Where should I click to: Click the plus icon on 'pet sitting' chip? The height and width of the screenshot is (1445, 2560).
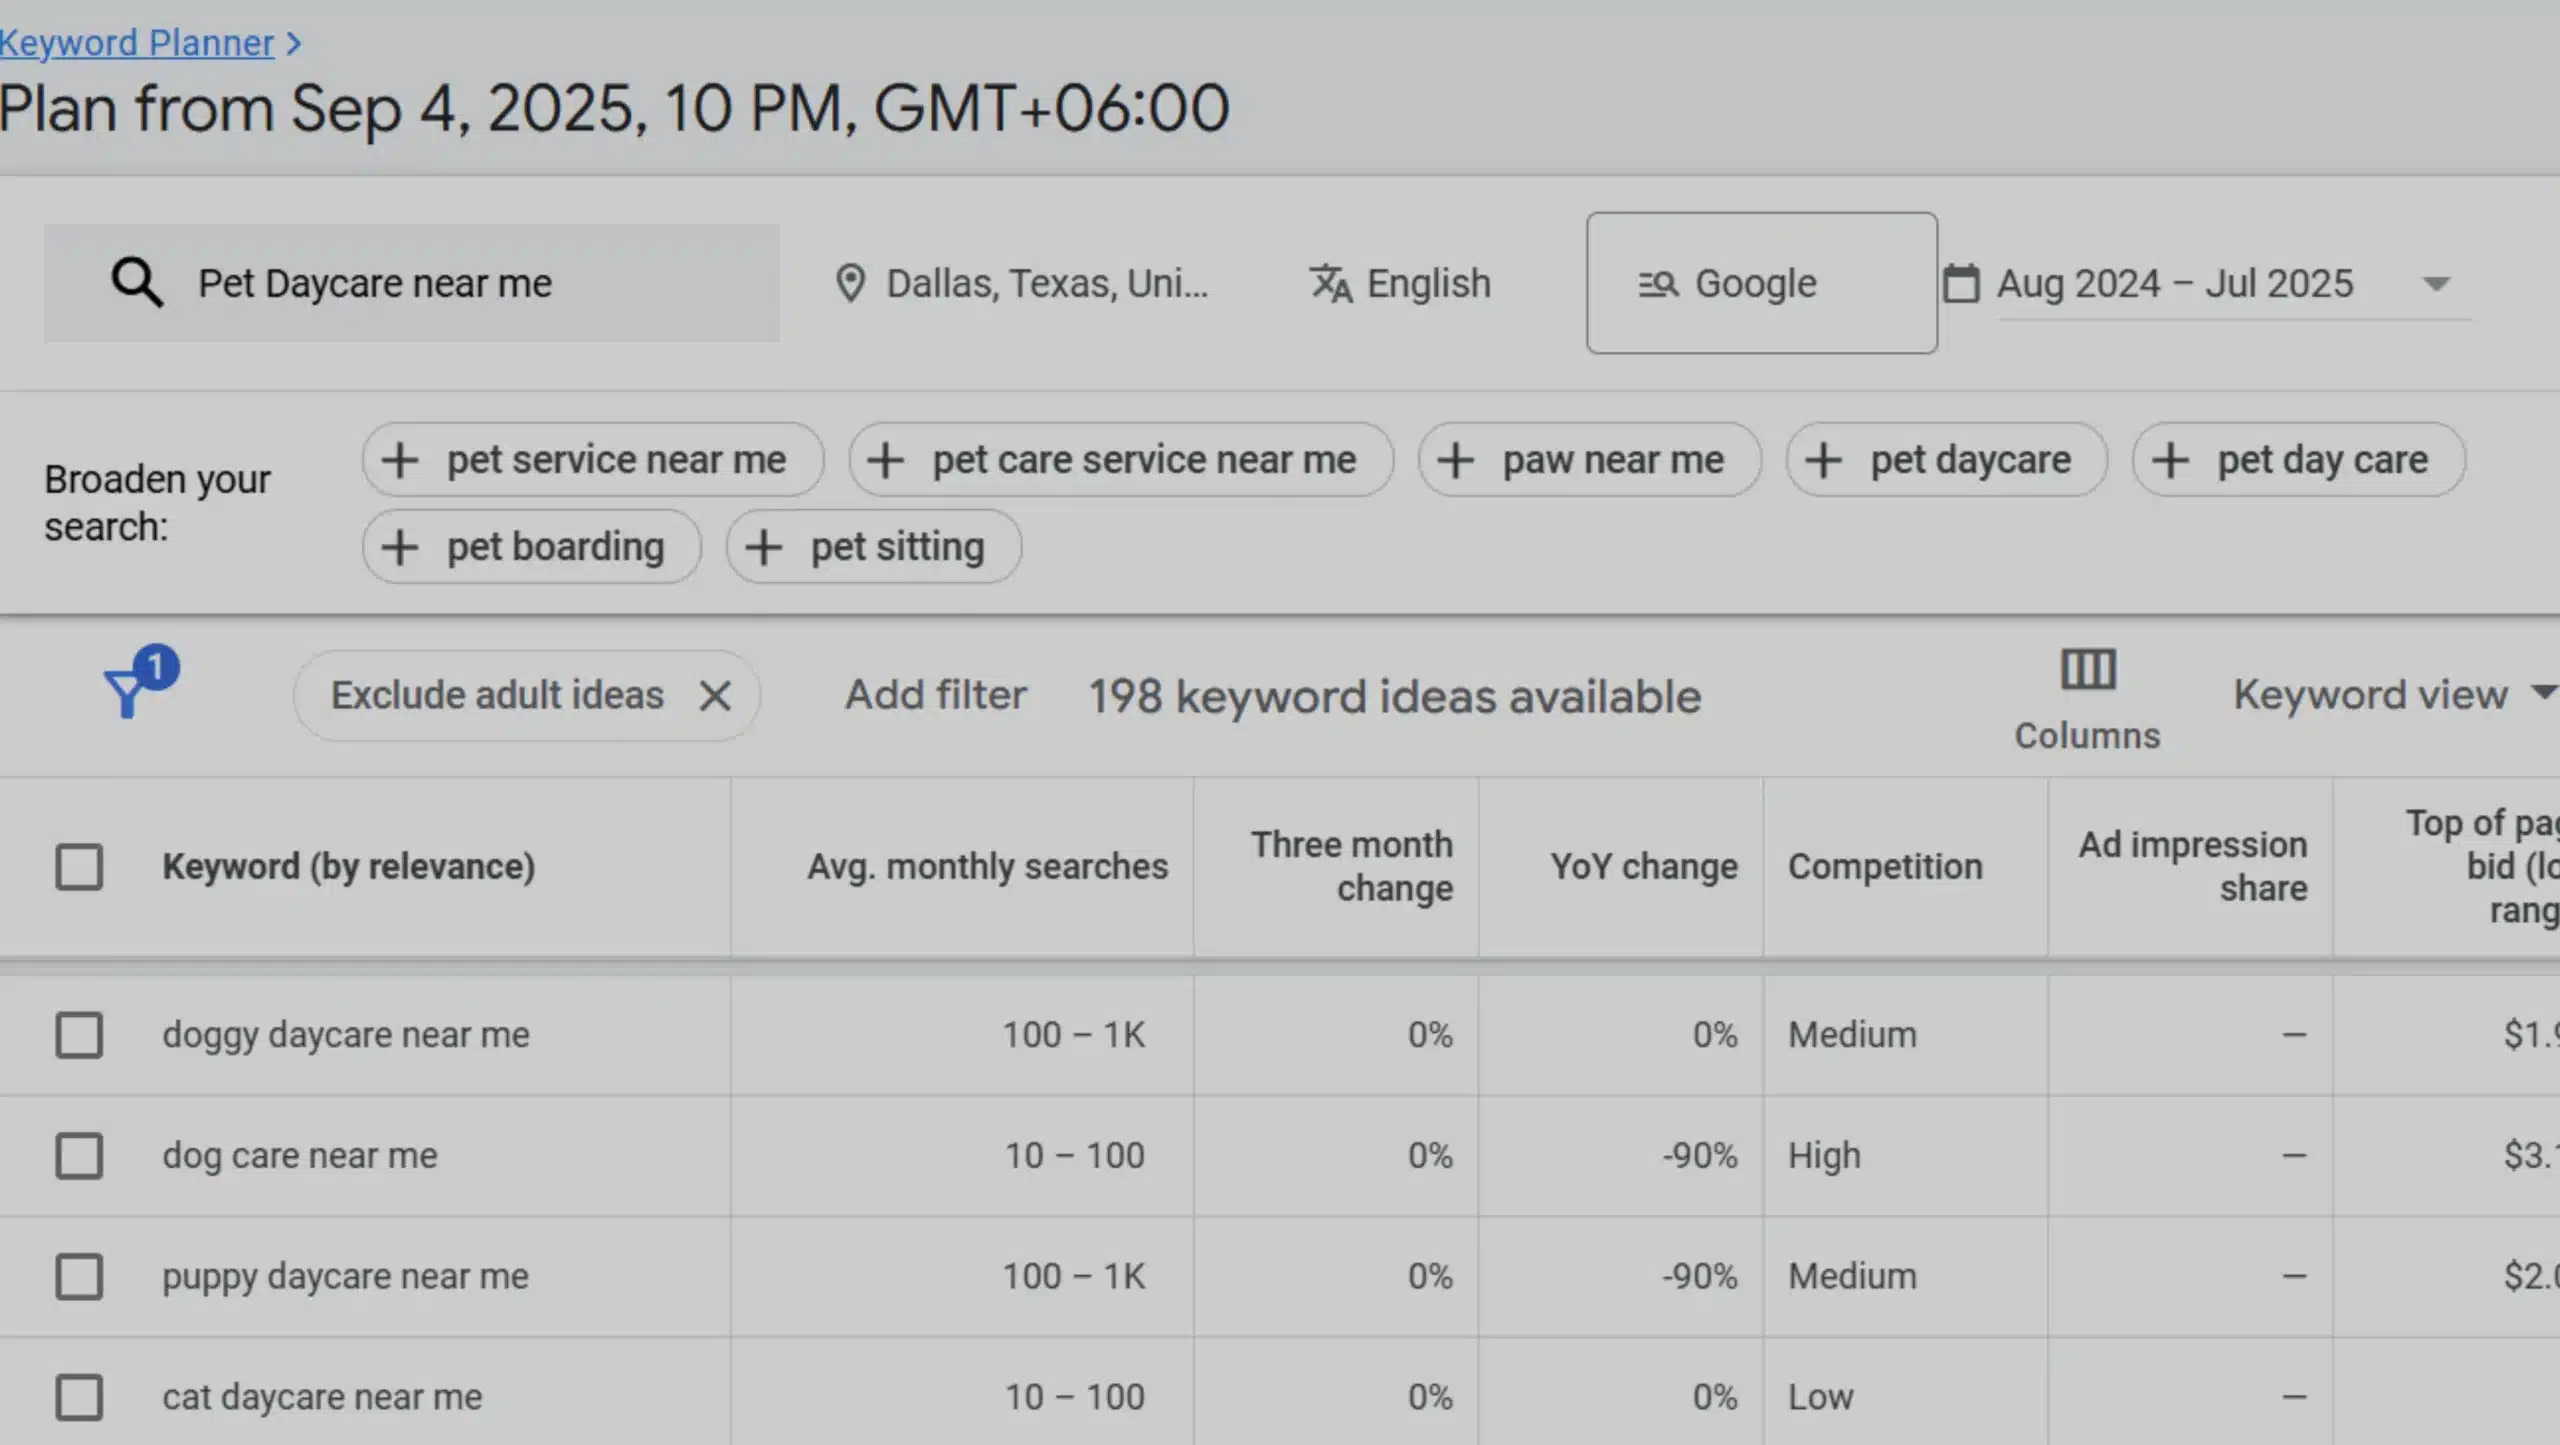point(764,548)
